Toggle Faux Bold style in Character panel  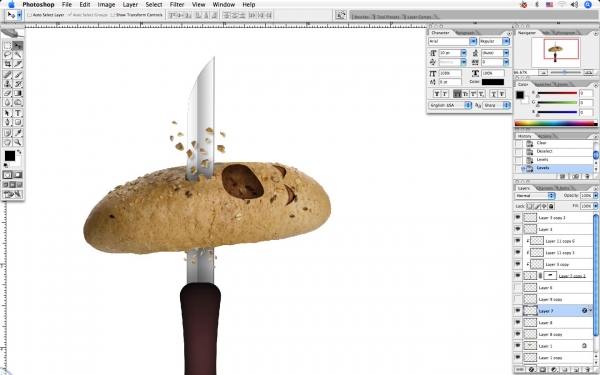click(x=437, y=94)
